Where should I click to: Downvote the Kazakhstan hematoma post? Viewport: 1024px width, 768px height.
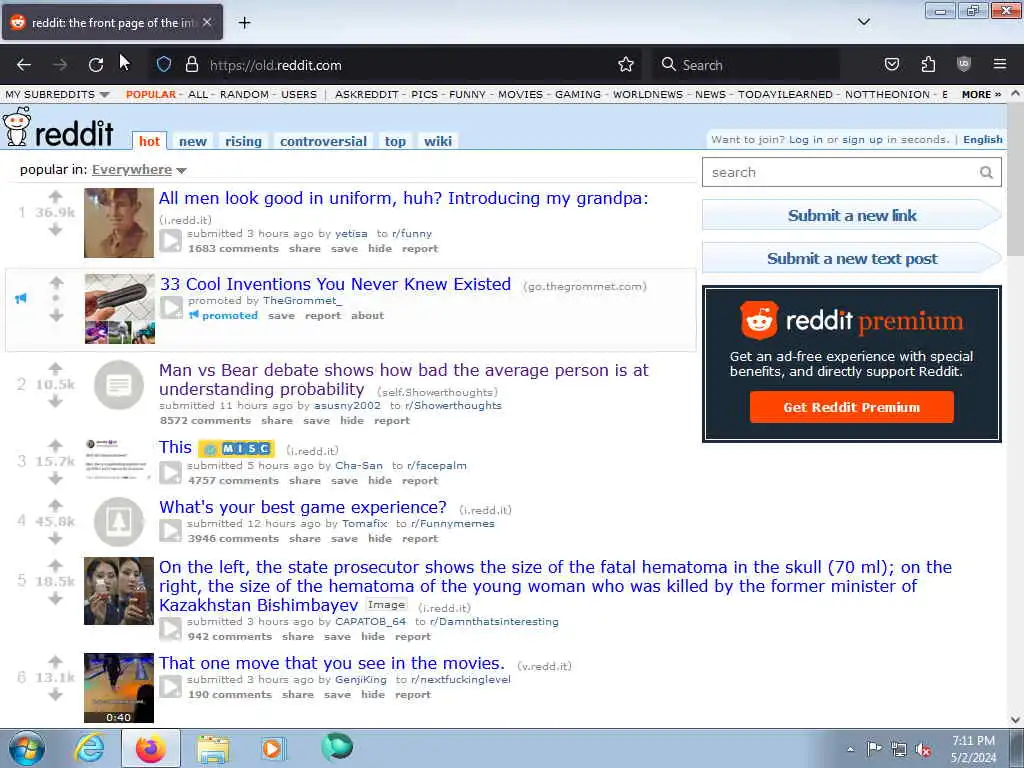[x=56, y=598]
